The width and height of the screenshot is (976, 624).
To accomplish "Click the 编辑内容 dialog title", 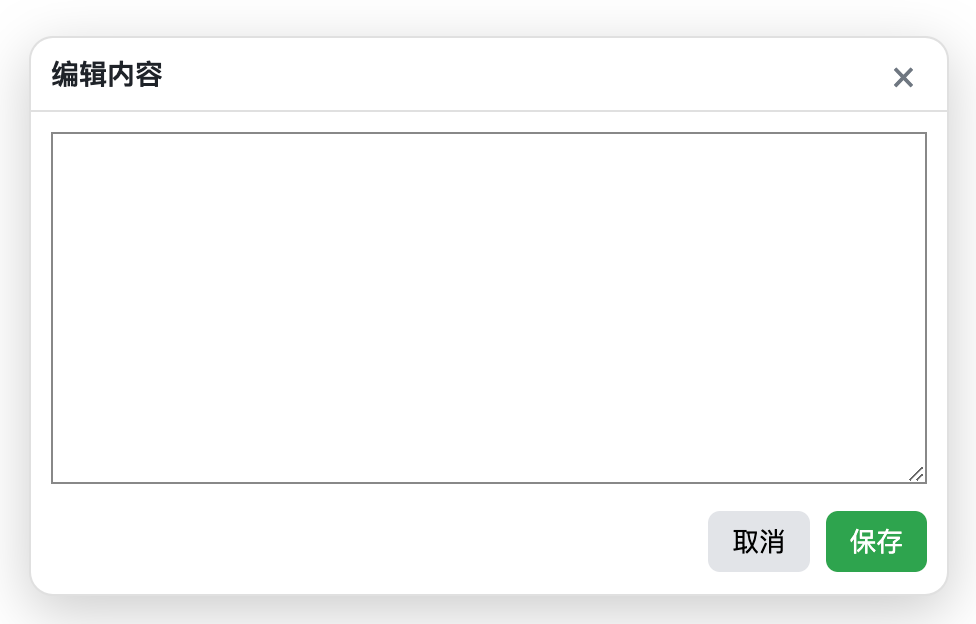I will coord(107,75).
